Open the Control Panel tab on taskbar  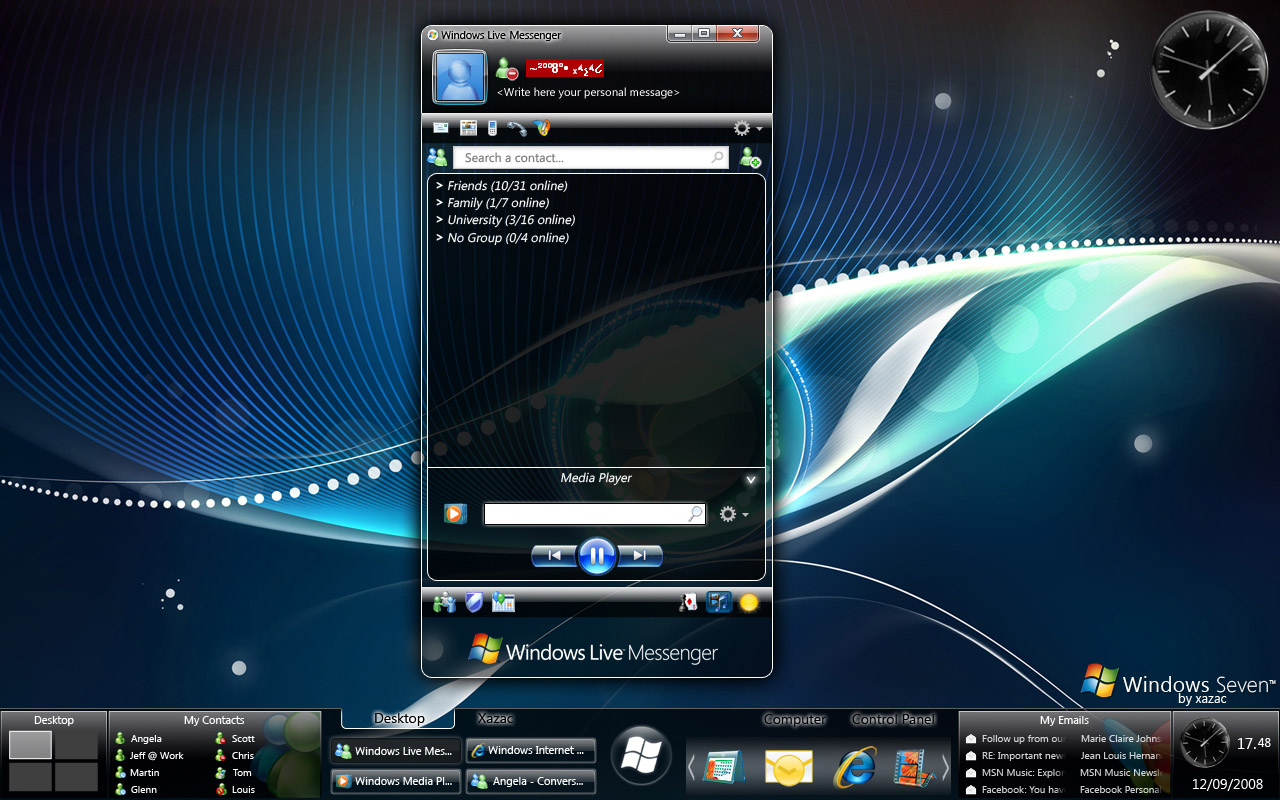click(893, 719)
